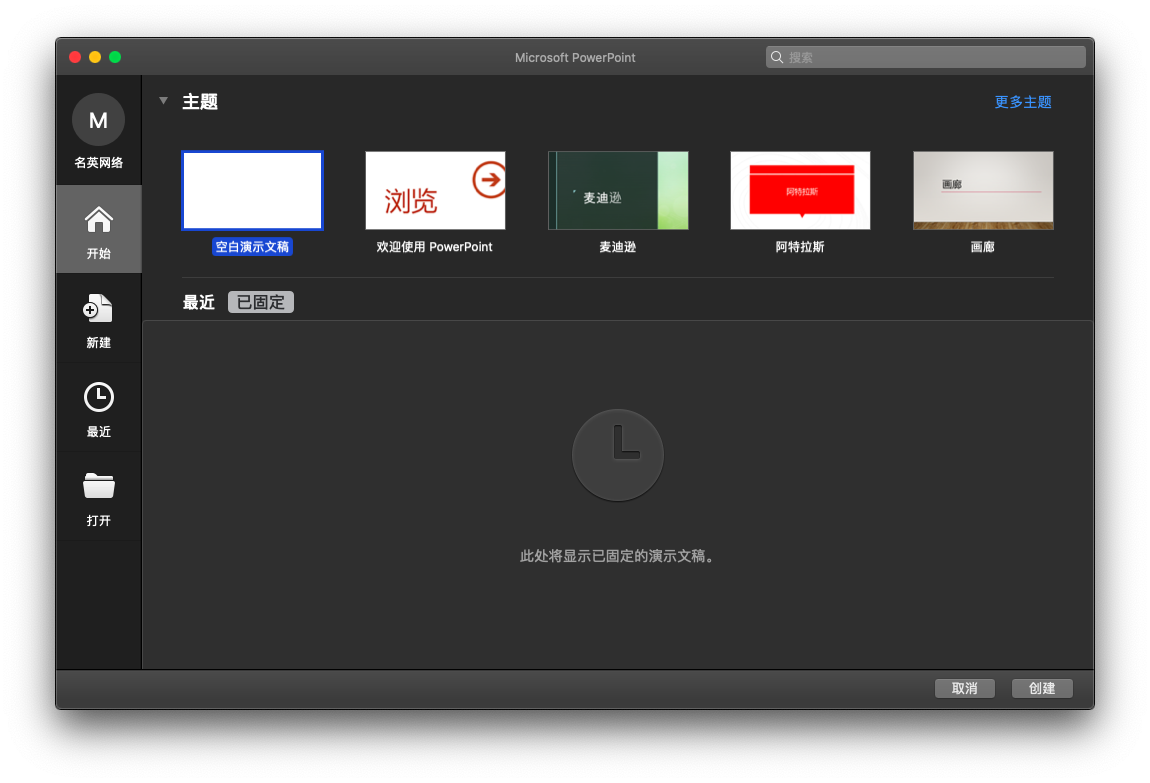Image resolution: width=1150 pixels, height=783 pixels.
Task: Choose the 画廊 theme thumbnail
Action: [x=983, y=191]
